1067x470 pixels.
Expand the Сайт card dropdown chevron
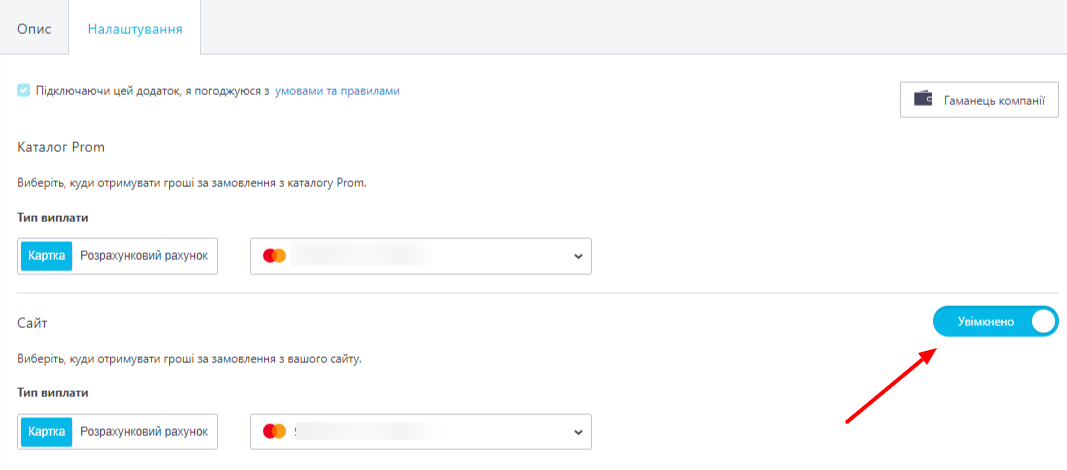[578, 431]
